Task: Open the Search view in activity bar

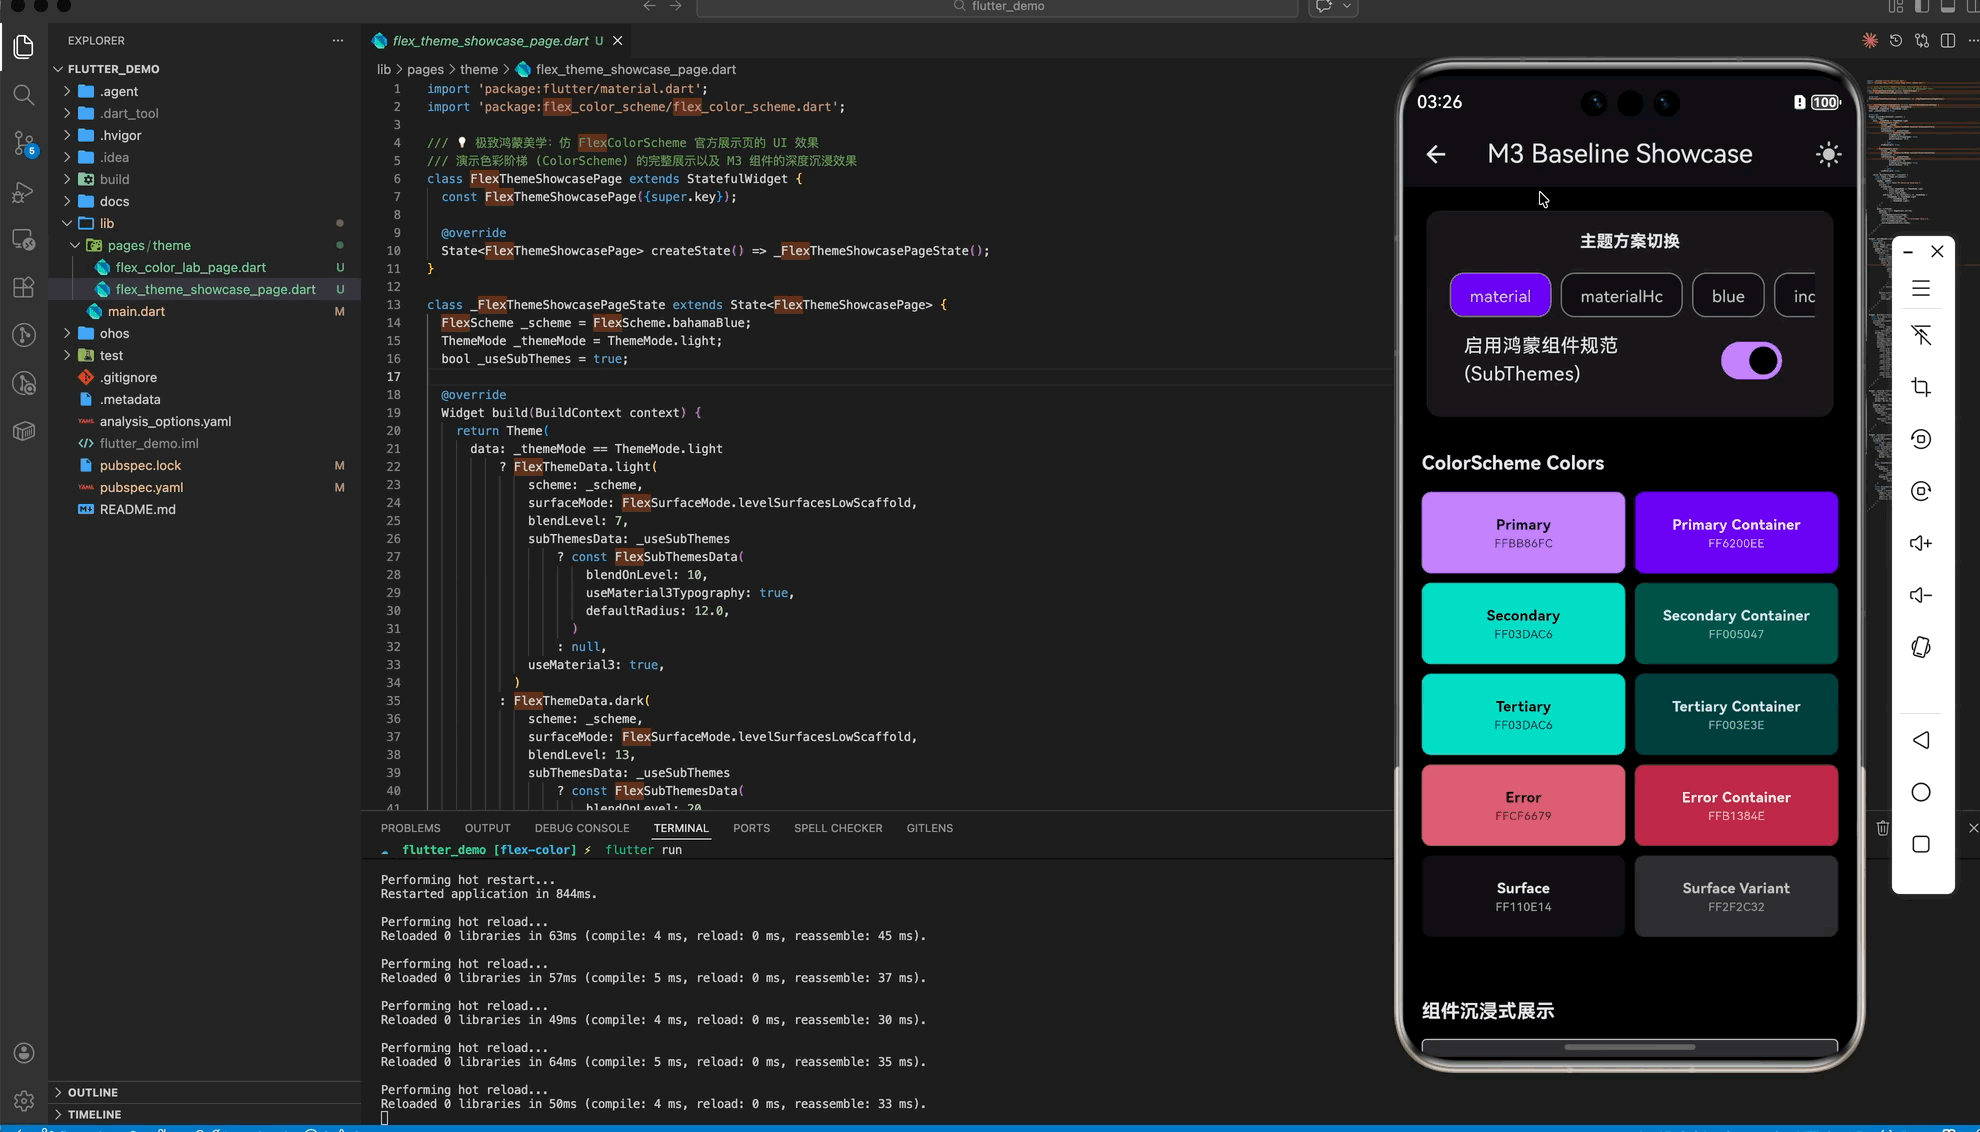Action: coord(24,95)
